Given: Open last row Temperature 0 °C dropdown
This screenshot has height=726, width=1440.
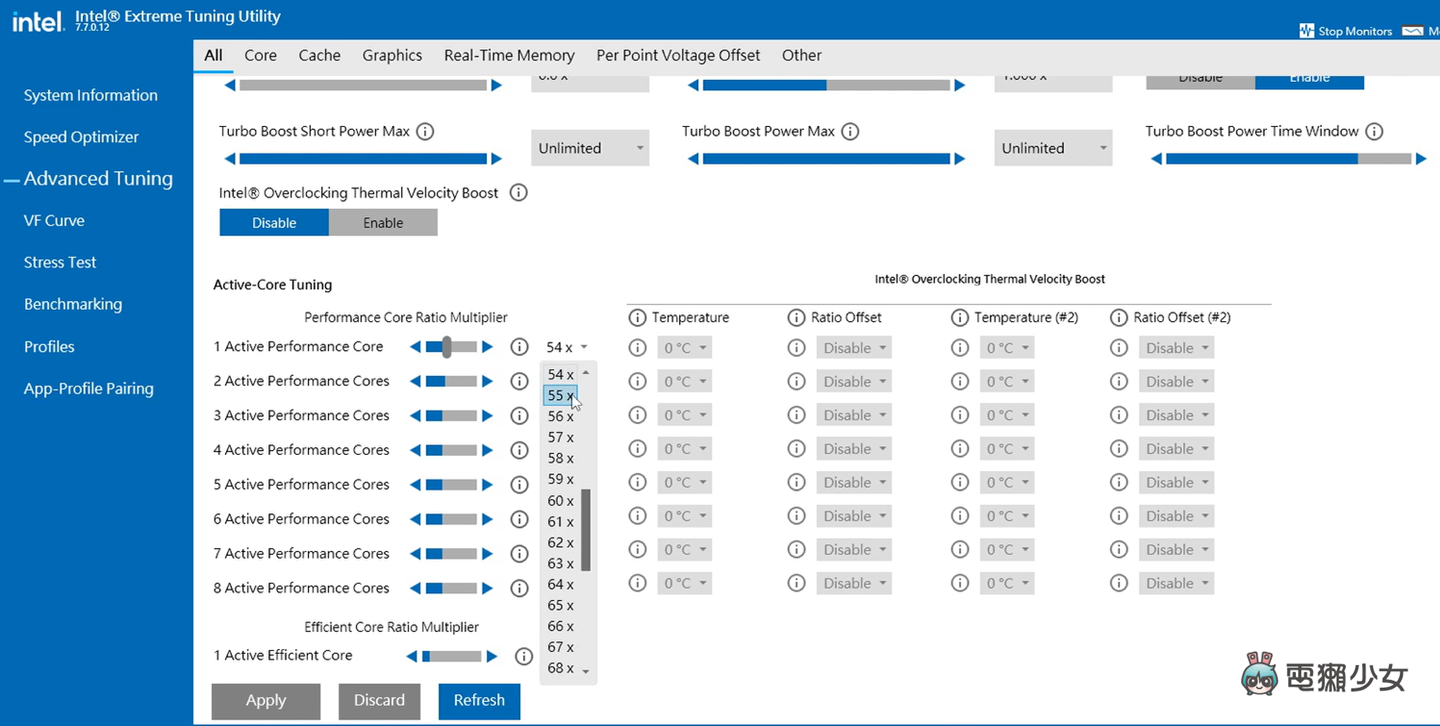Looking at the screenshot, I should click(x=685, y=583).
